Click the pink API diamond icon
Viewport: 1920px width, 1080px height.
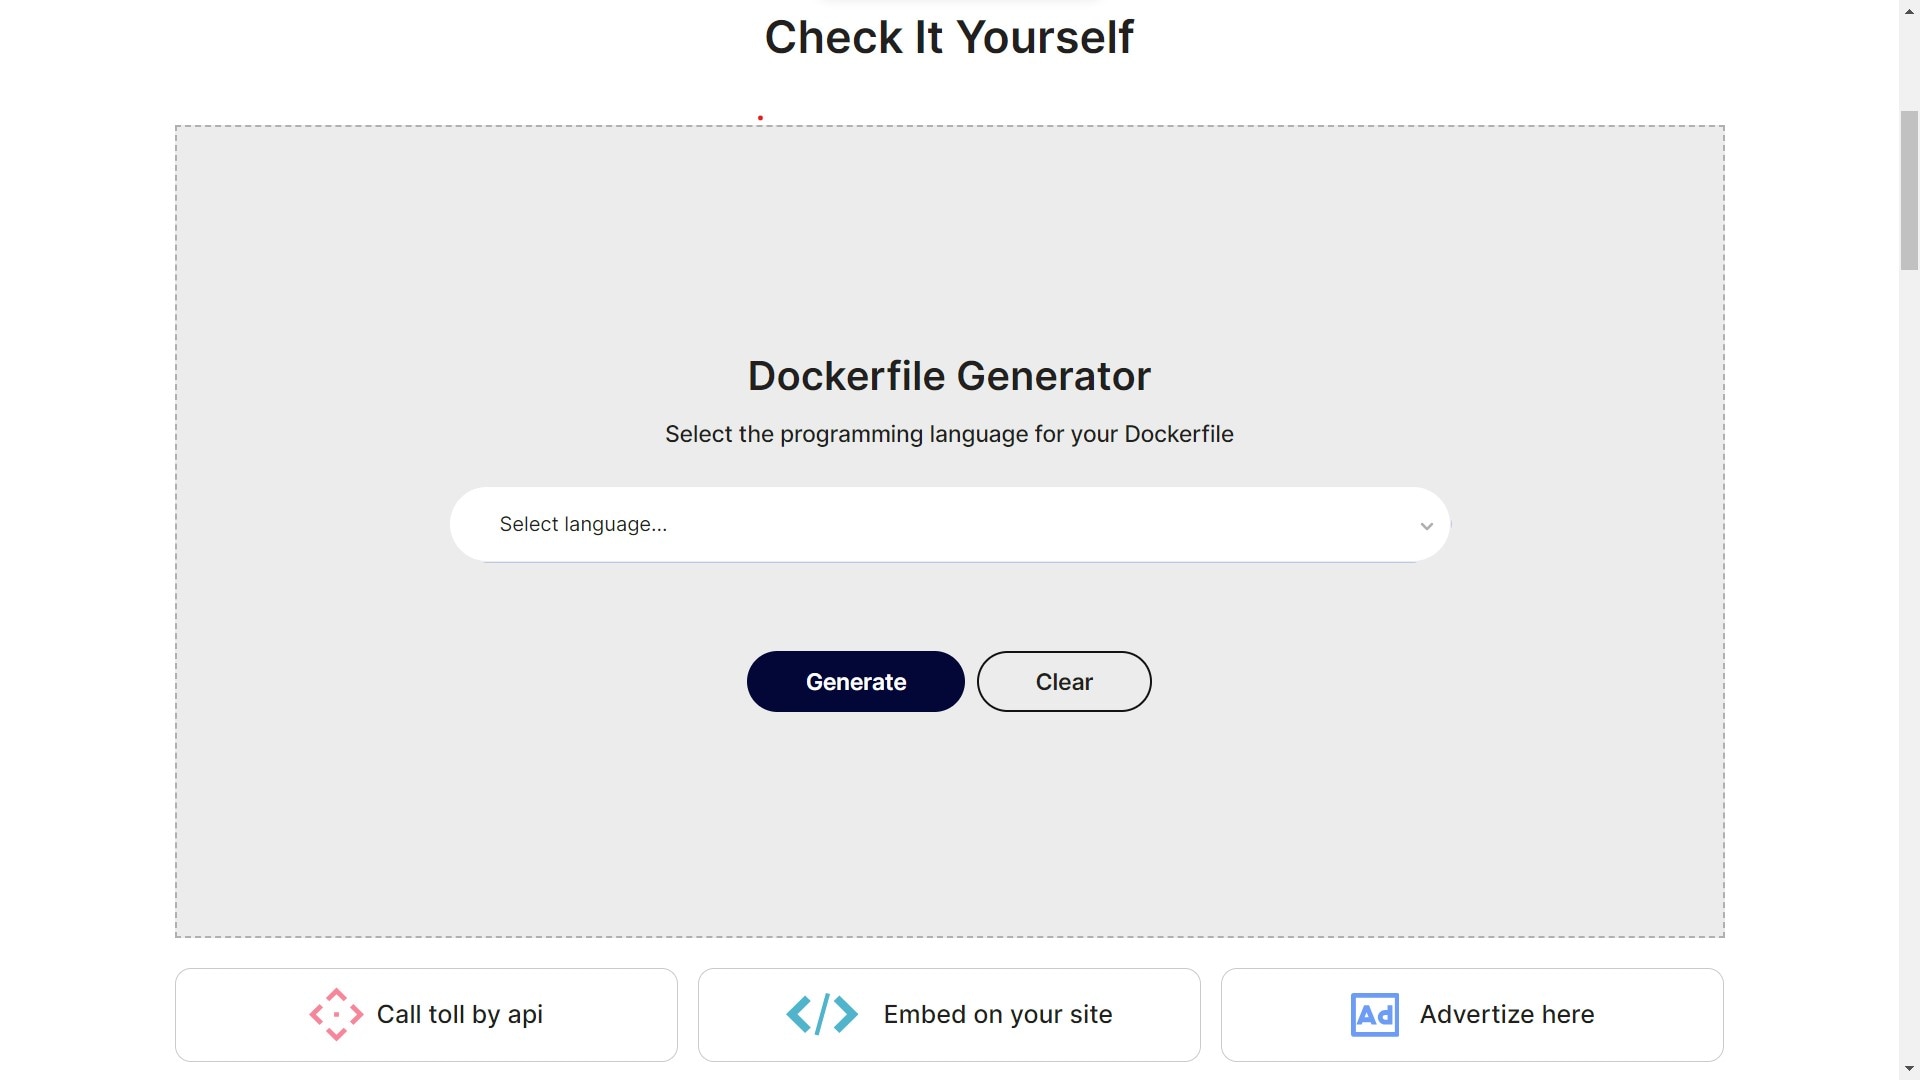coord(336,1014)
